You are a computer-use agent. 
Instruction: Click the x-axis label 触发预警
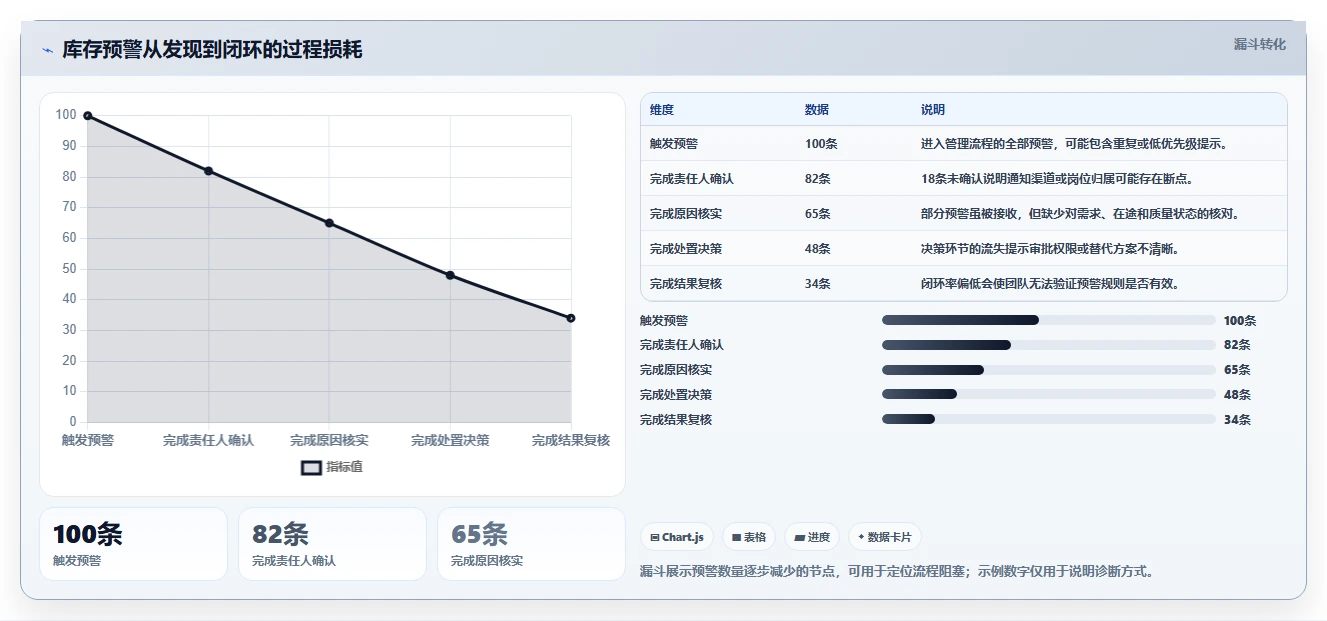pyautogui.click(x=88, y=441)
